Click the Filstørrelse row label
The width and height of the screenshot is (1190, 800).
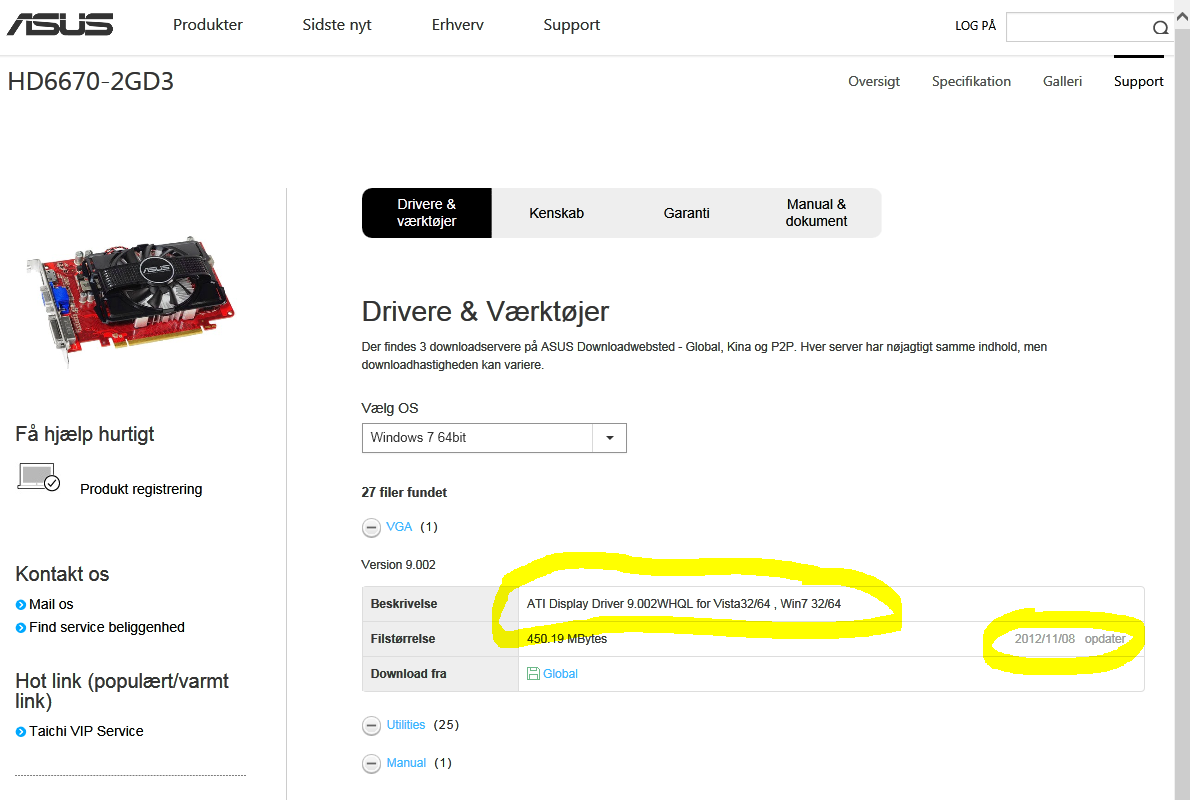(403, 639)
